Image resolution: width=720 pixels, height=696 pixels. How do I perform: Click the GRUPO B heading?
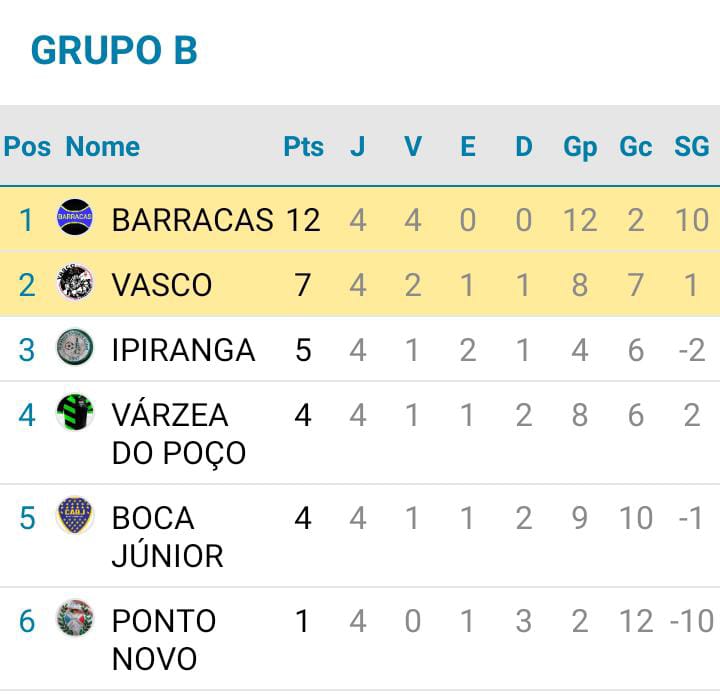point(114,50)
